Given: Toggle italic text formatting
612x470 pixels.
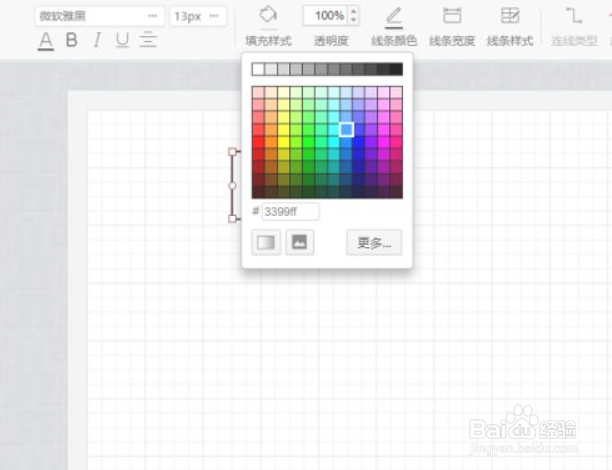Looking at the screenshot, I should 97,40.
